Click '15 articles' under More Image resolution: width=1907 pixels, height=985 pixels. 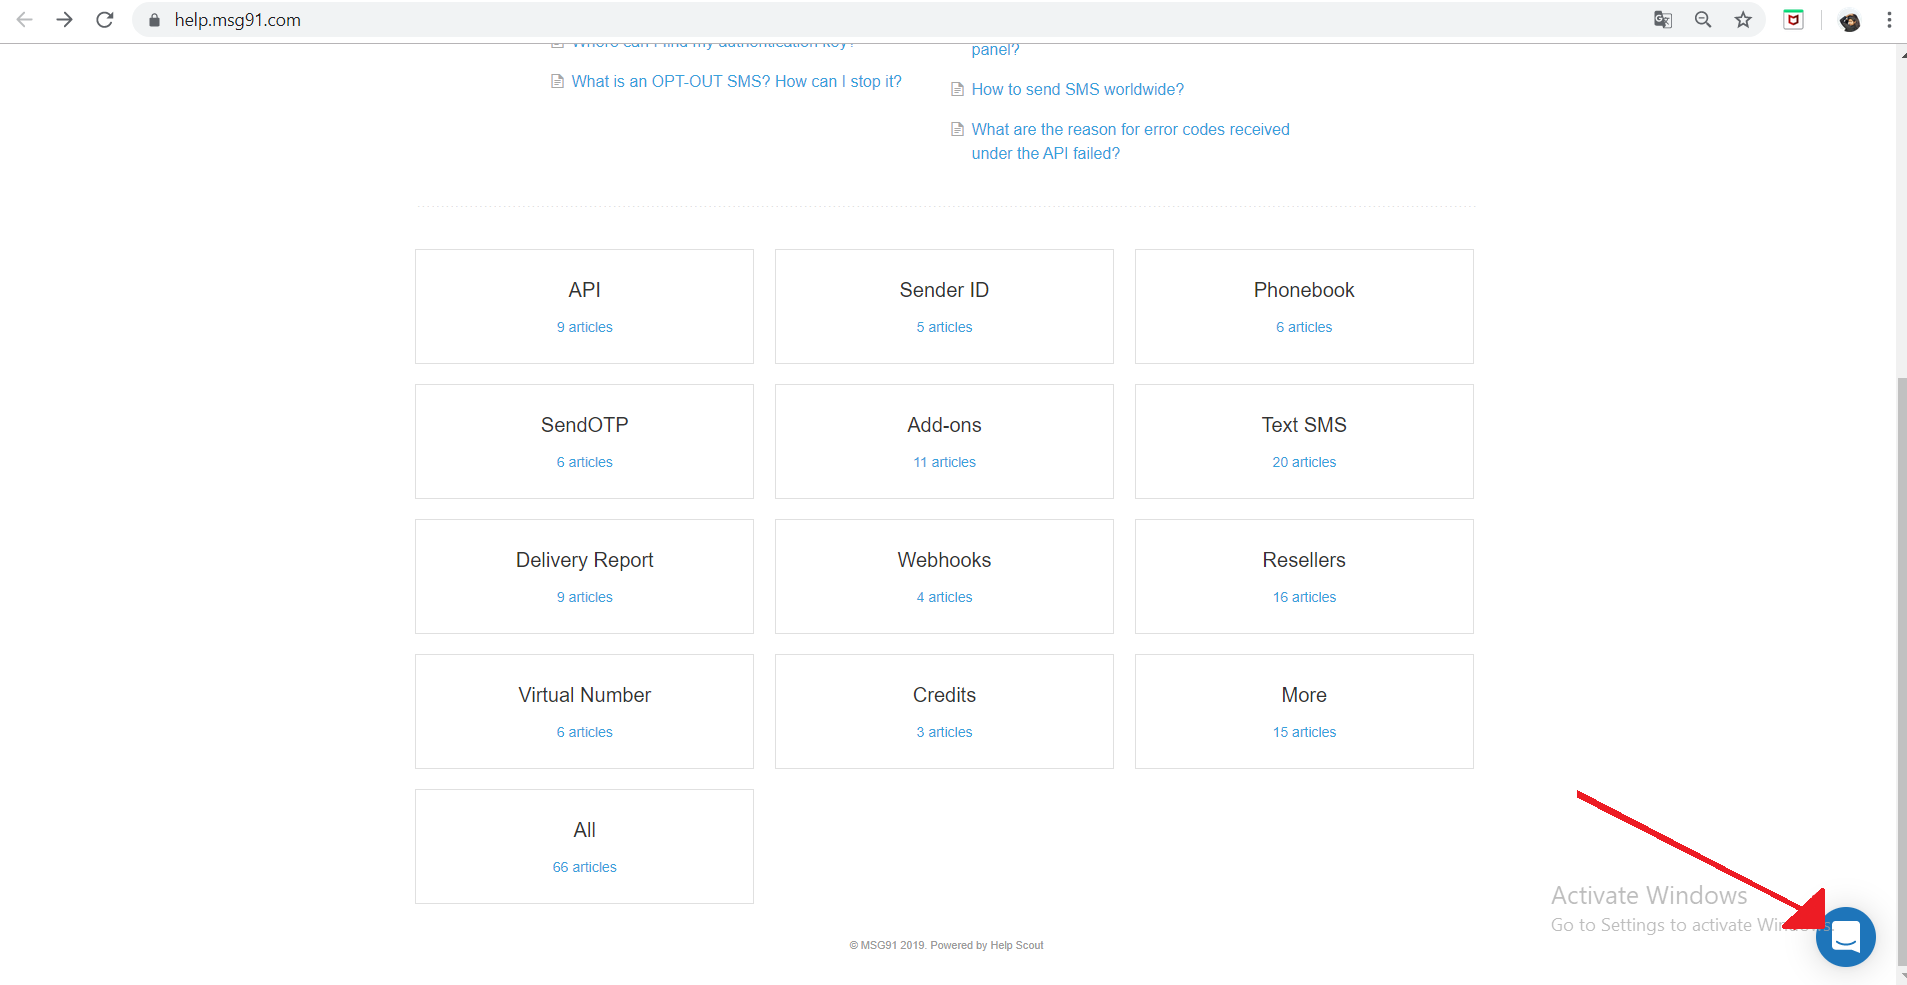tap(1304, 732)
